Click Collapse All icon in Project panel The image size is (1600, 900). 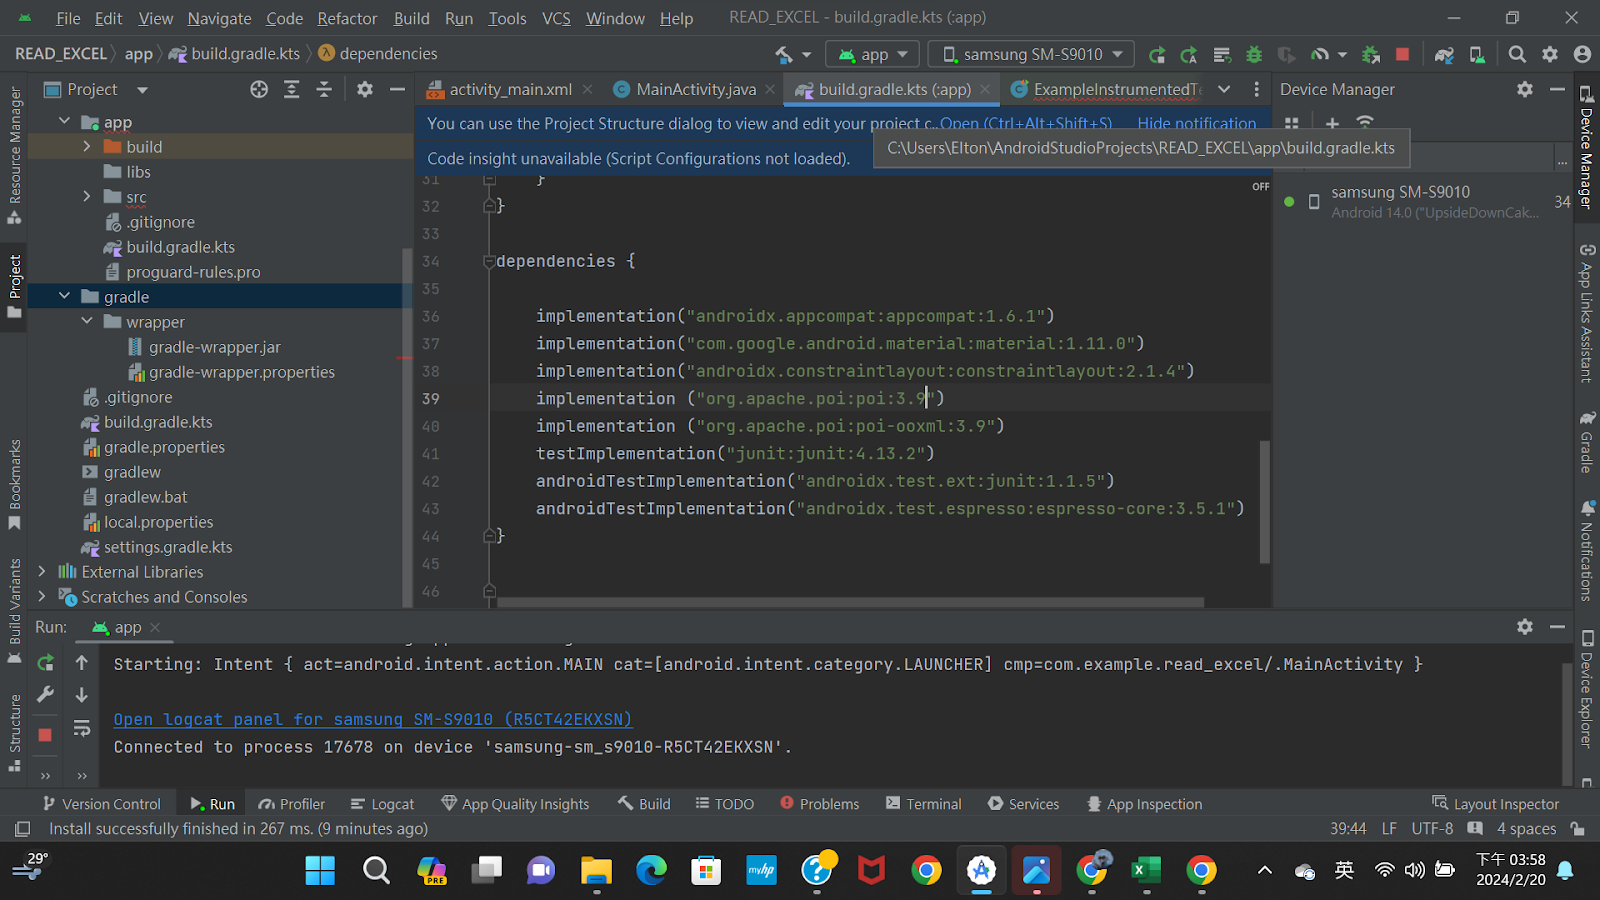point(324,90)
